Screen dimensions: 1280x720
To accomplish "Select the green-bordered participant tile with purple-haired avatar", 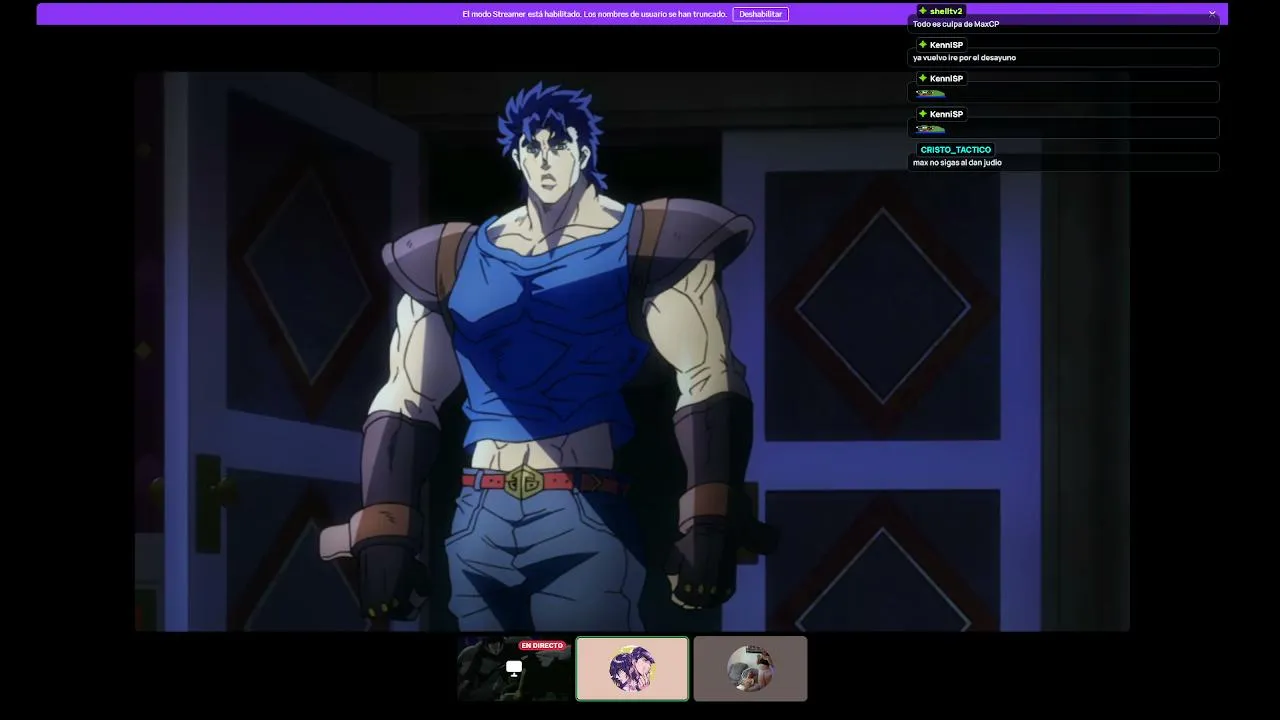I will 632,669.
